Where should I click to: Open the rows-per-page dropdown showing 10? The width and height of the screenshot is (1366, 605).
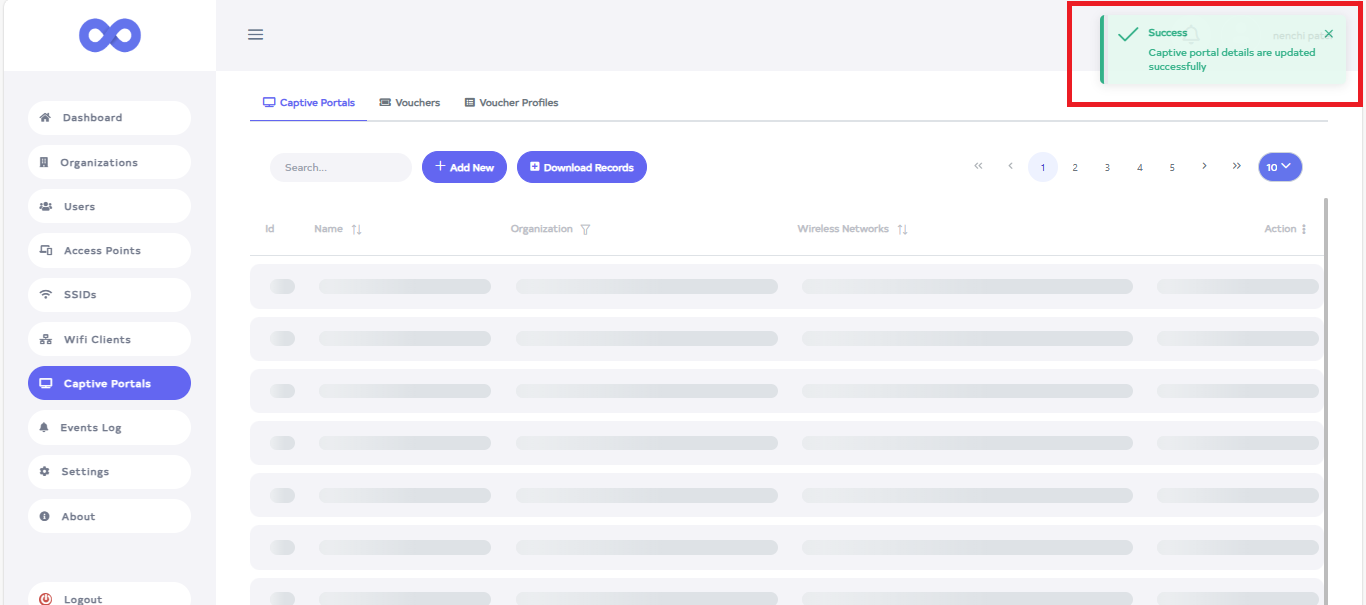tap(1279, 167)
